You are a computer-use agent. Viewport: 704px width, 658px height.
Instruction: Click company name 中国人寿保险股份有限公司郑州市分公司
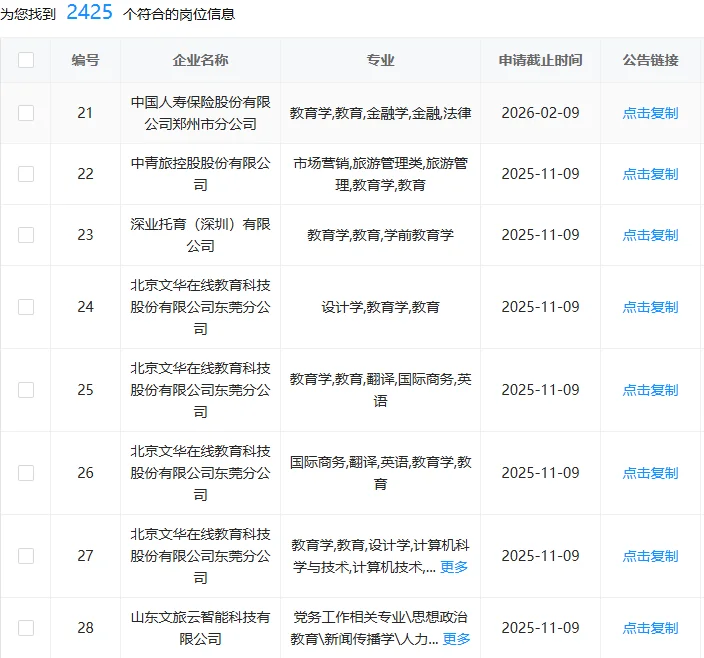click(201, 113)
